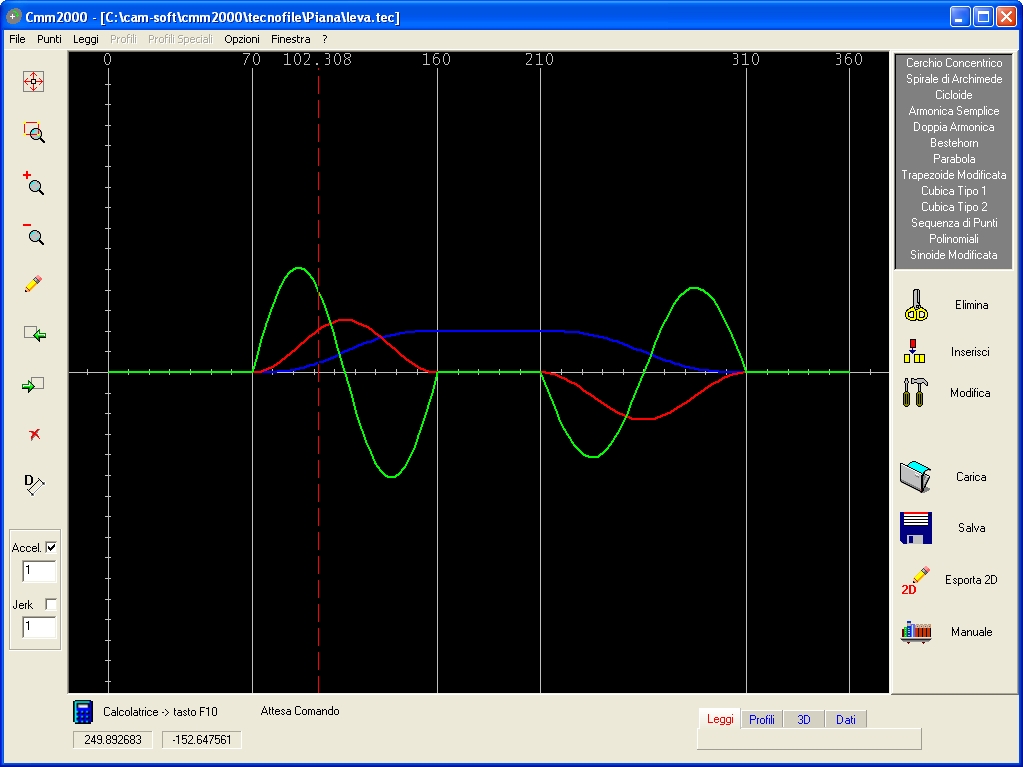
Task: Enable the Jerk checkbox
Action: (51, 605)
